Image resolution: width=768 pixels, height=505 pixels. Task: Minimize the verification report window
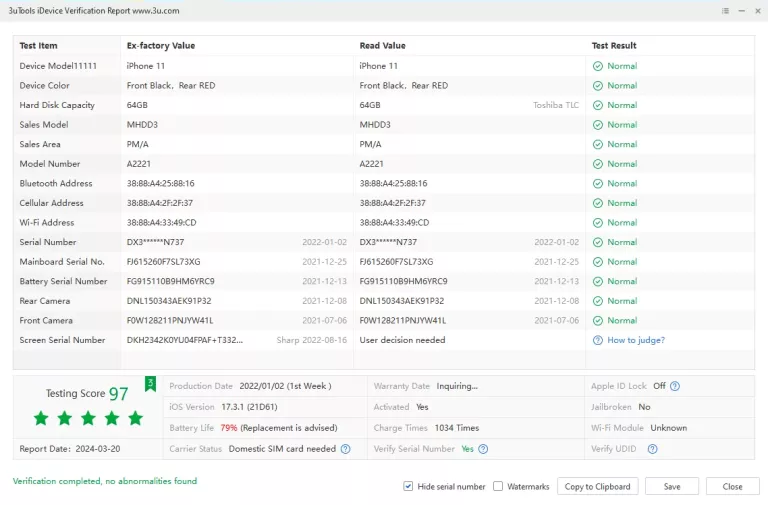(742, 11)
